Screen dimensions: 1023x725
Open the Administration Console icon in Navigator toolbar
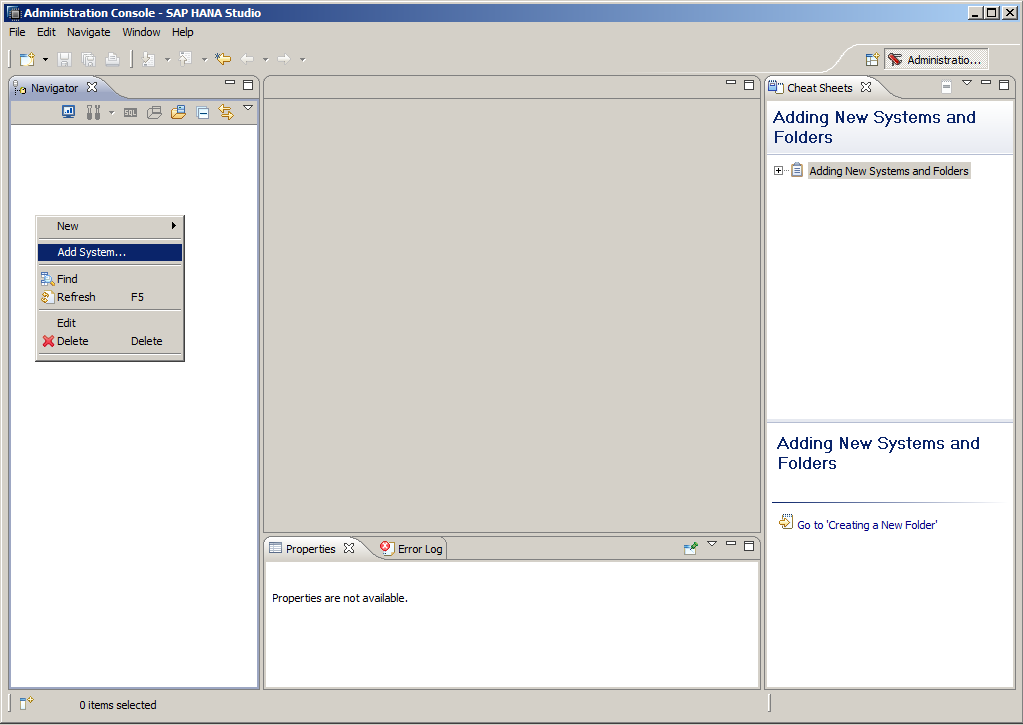click(x=69, y=113)
